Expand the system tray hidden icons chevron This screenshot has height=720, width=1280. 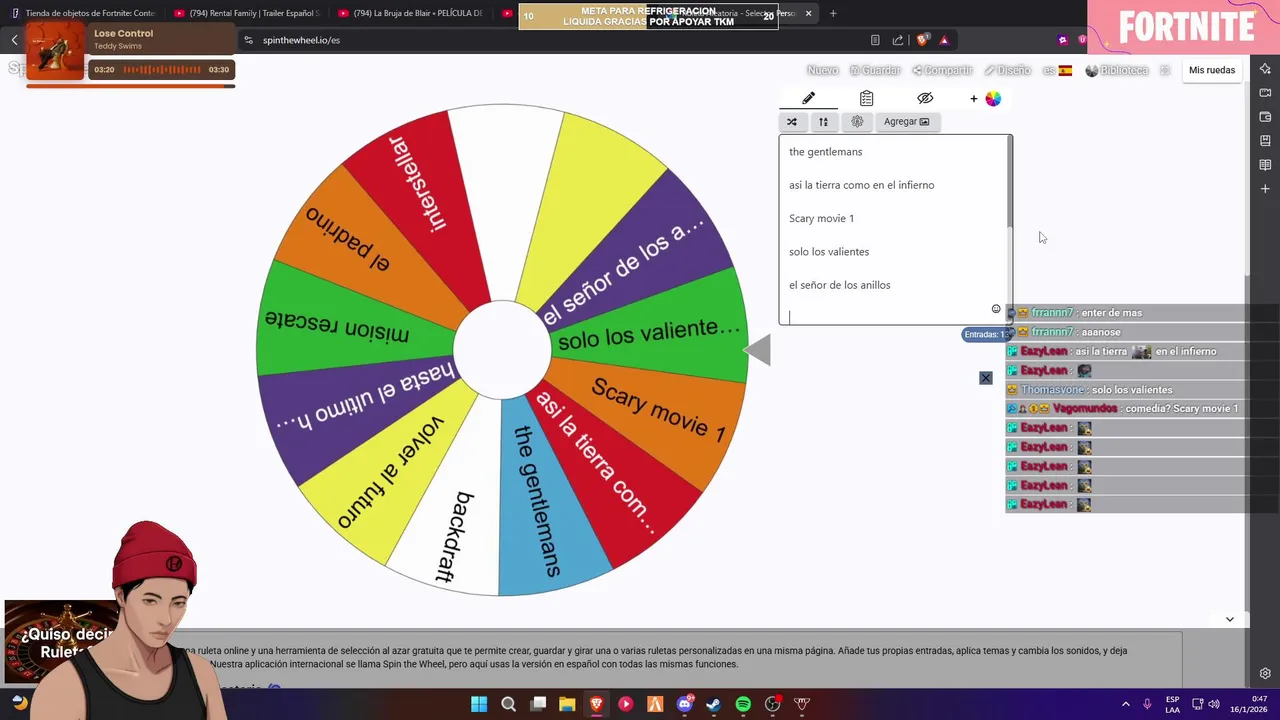pos(1125,704)
